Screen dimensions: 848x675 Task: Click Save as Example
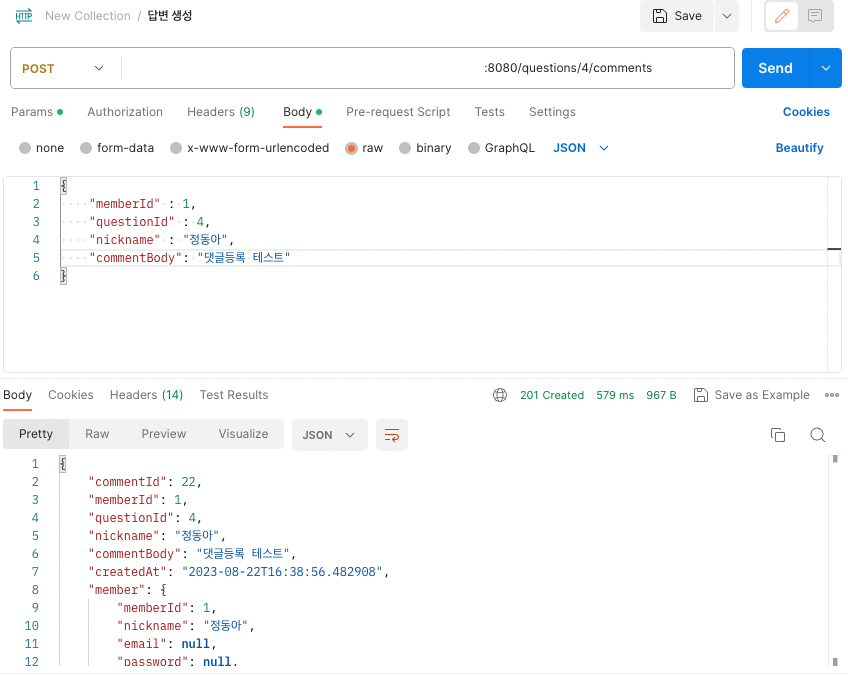pyautogui.click(x=752, y=395)
